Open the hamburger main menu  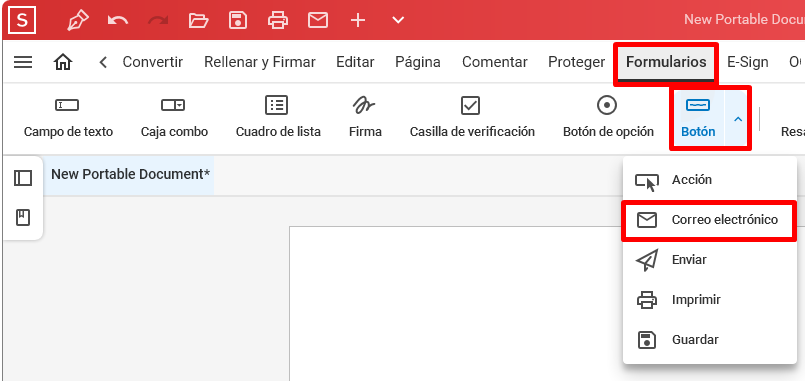click(x=23, y=62)
